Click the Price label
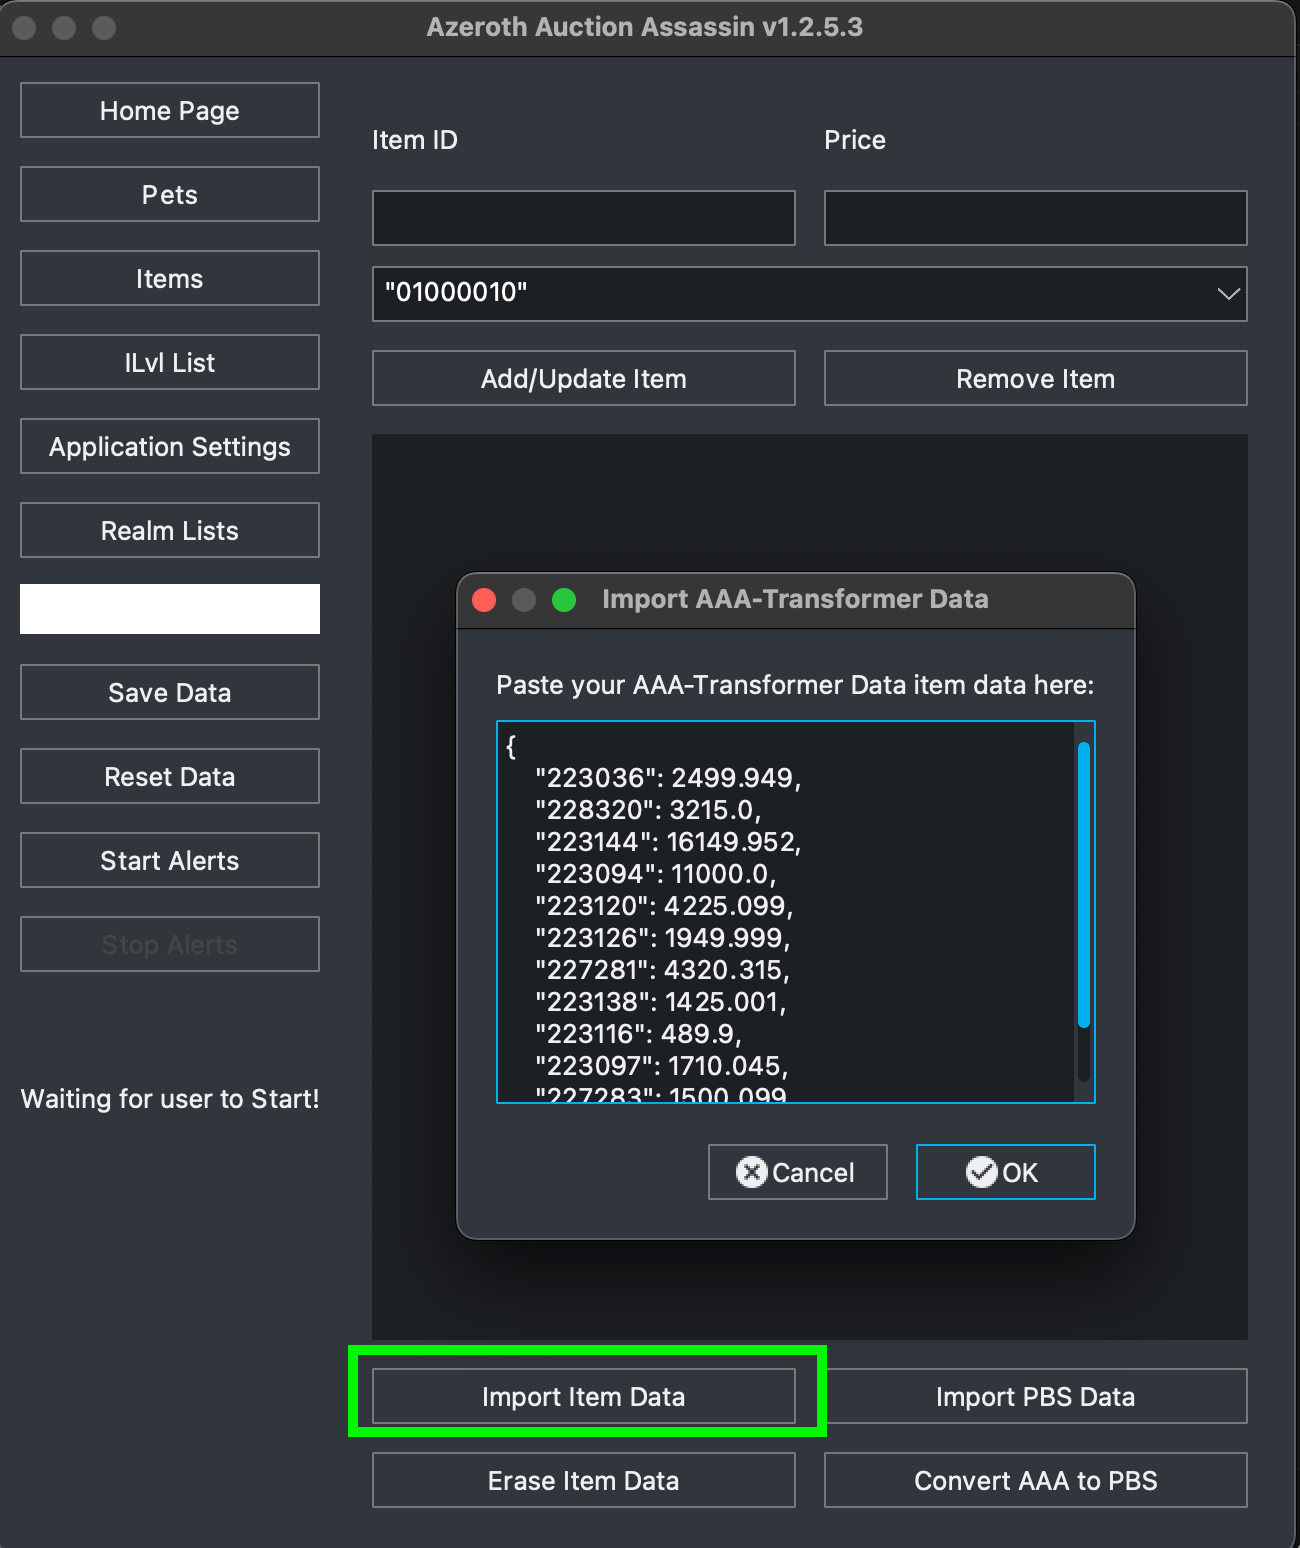 point(855,140)
